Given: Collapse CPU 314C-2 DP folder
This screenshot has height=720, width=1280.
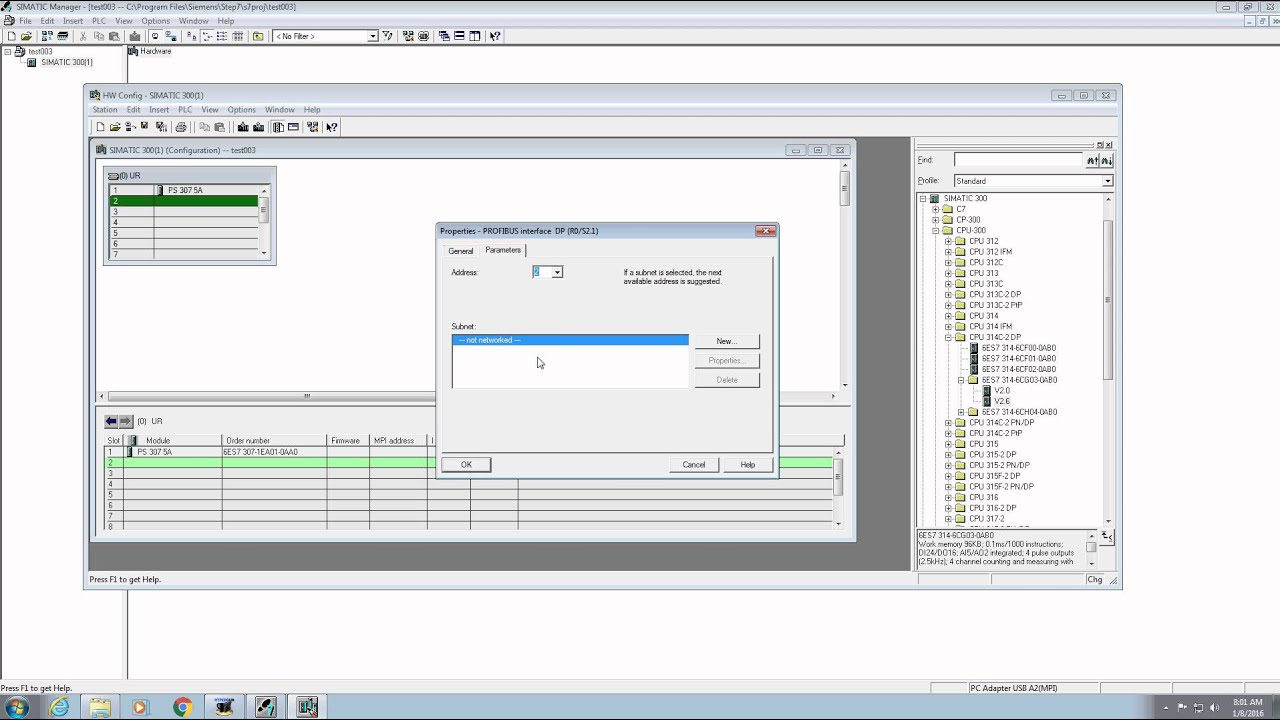Looking at the screenshot, I should pos(948,337).
